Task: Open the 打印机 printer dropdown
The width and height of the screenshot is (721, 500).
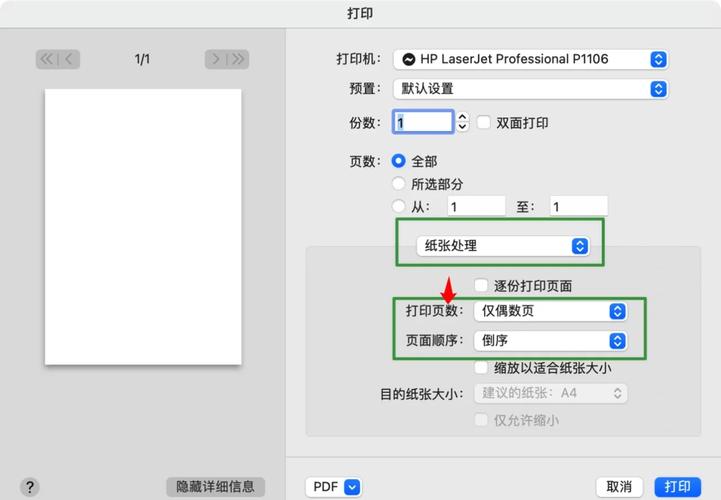Action: 531,59
